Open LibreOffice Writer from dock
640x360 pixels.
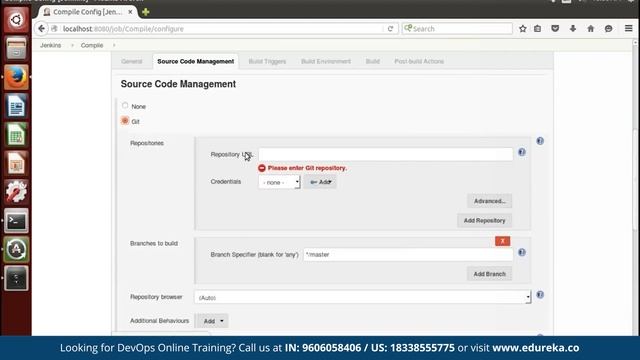(x=16, y=105)
